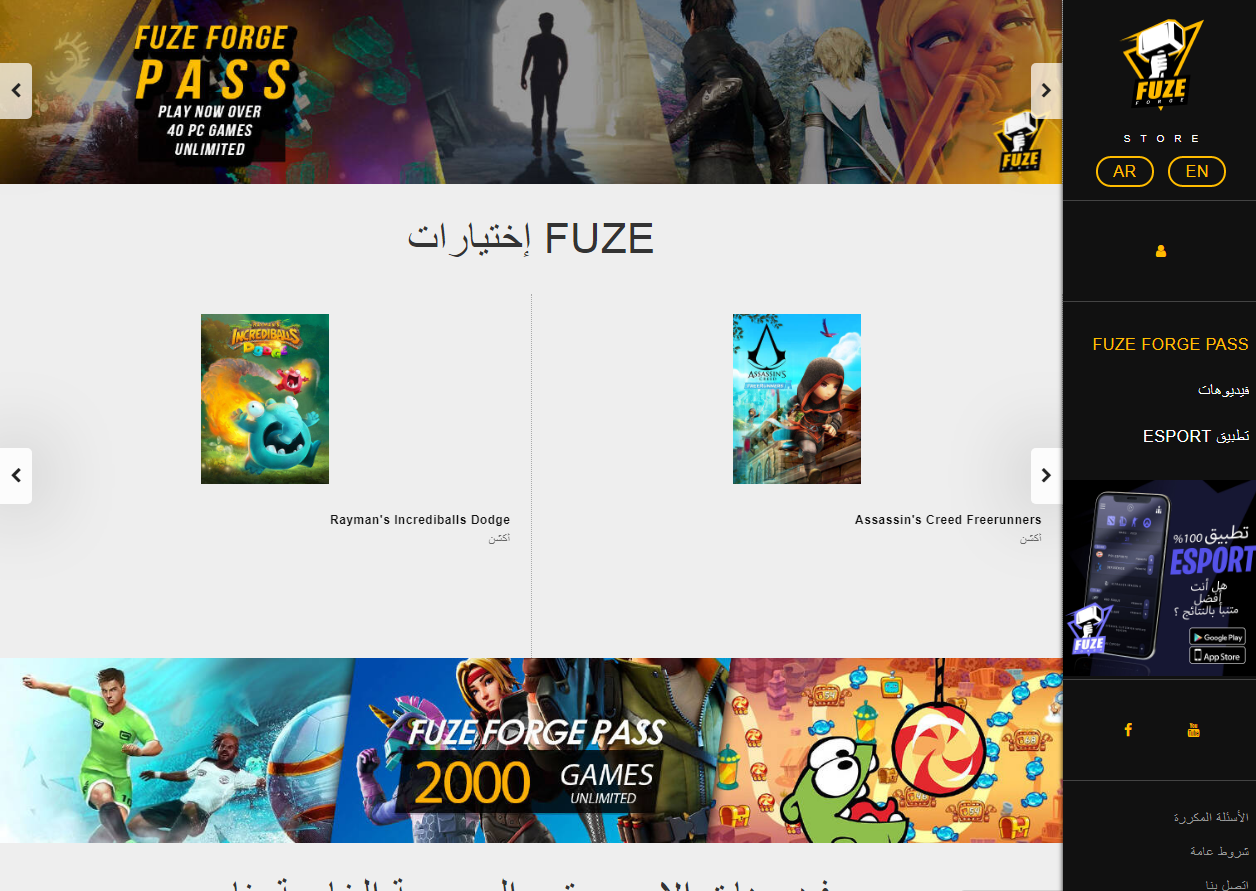Open Assassin's Creed Freerunners title link
This screenshot has width=1256, height=891.
[x=948, y=520]
